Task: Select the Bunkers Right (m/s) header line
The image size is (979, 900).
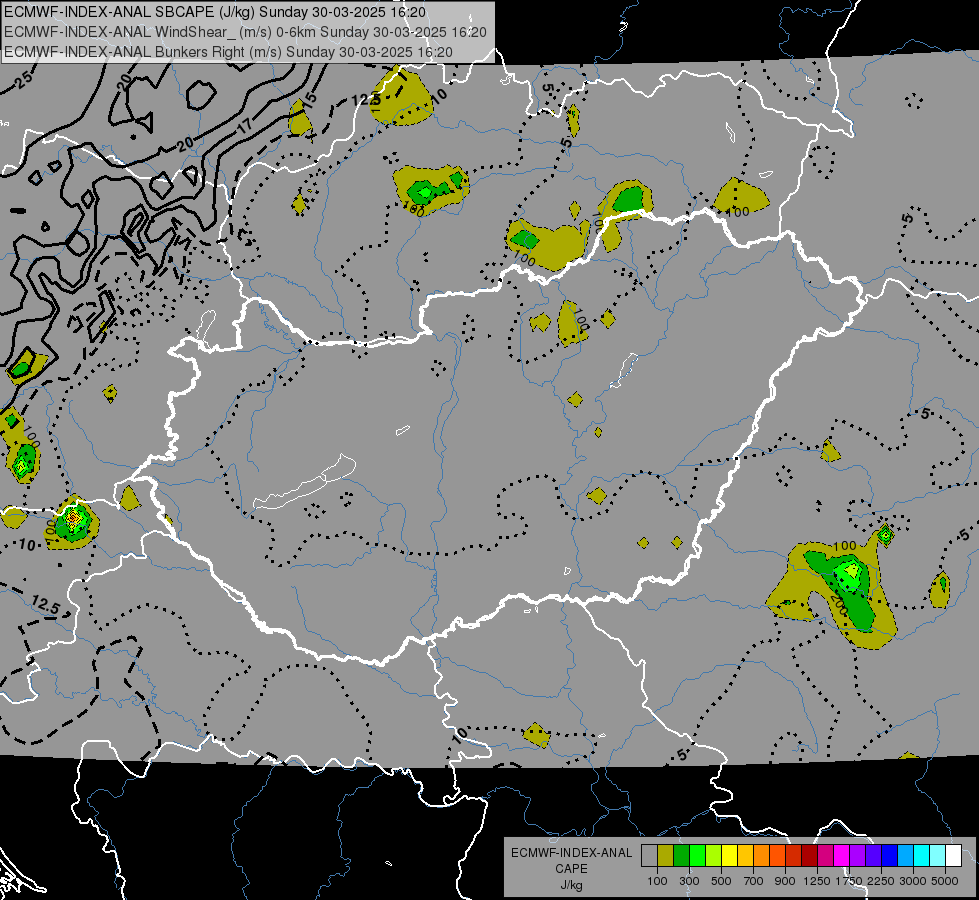Action: [228, 52]
